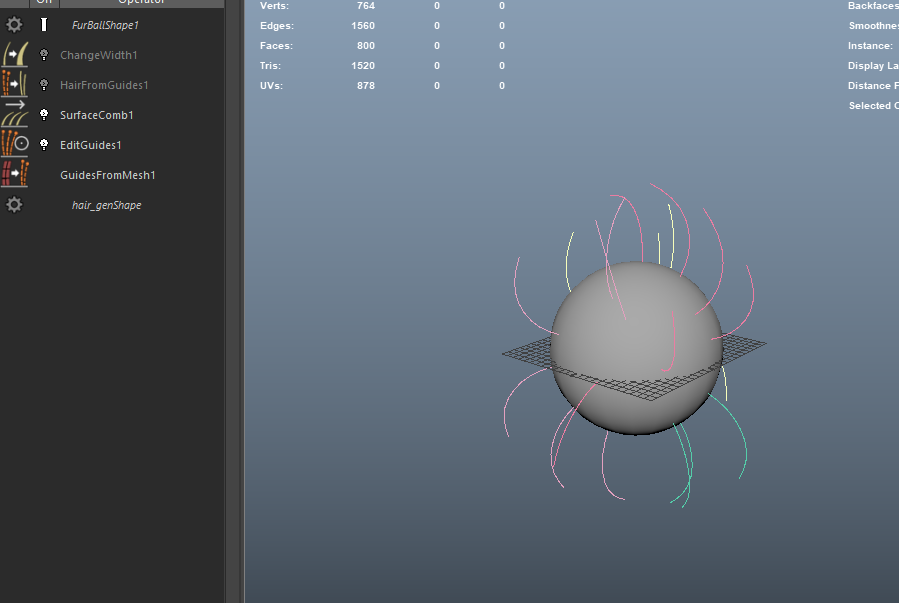This screenshot has width=899, height=603.
Task: Select the FurBallShape1 node name
Action: (x=105, y=25)
